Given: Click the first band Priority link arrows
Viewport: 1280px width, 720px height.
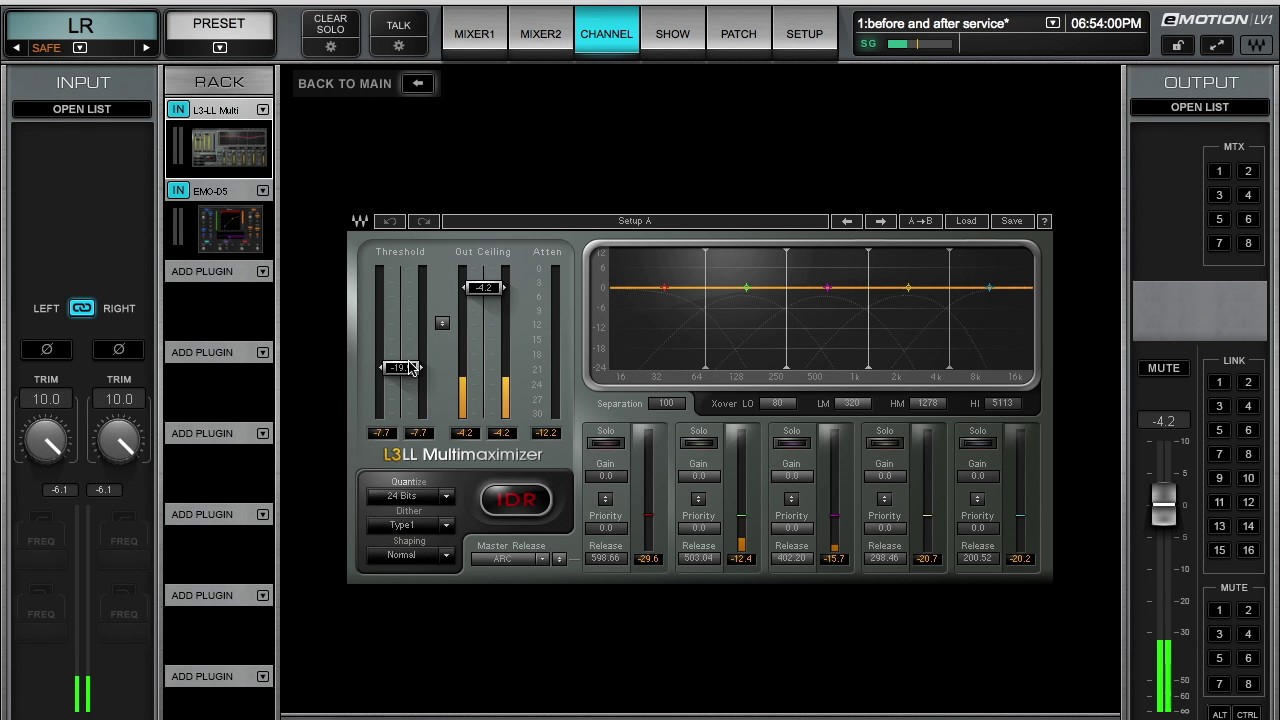Looking at the screenshot, I should (x=605, y=498).
